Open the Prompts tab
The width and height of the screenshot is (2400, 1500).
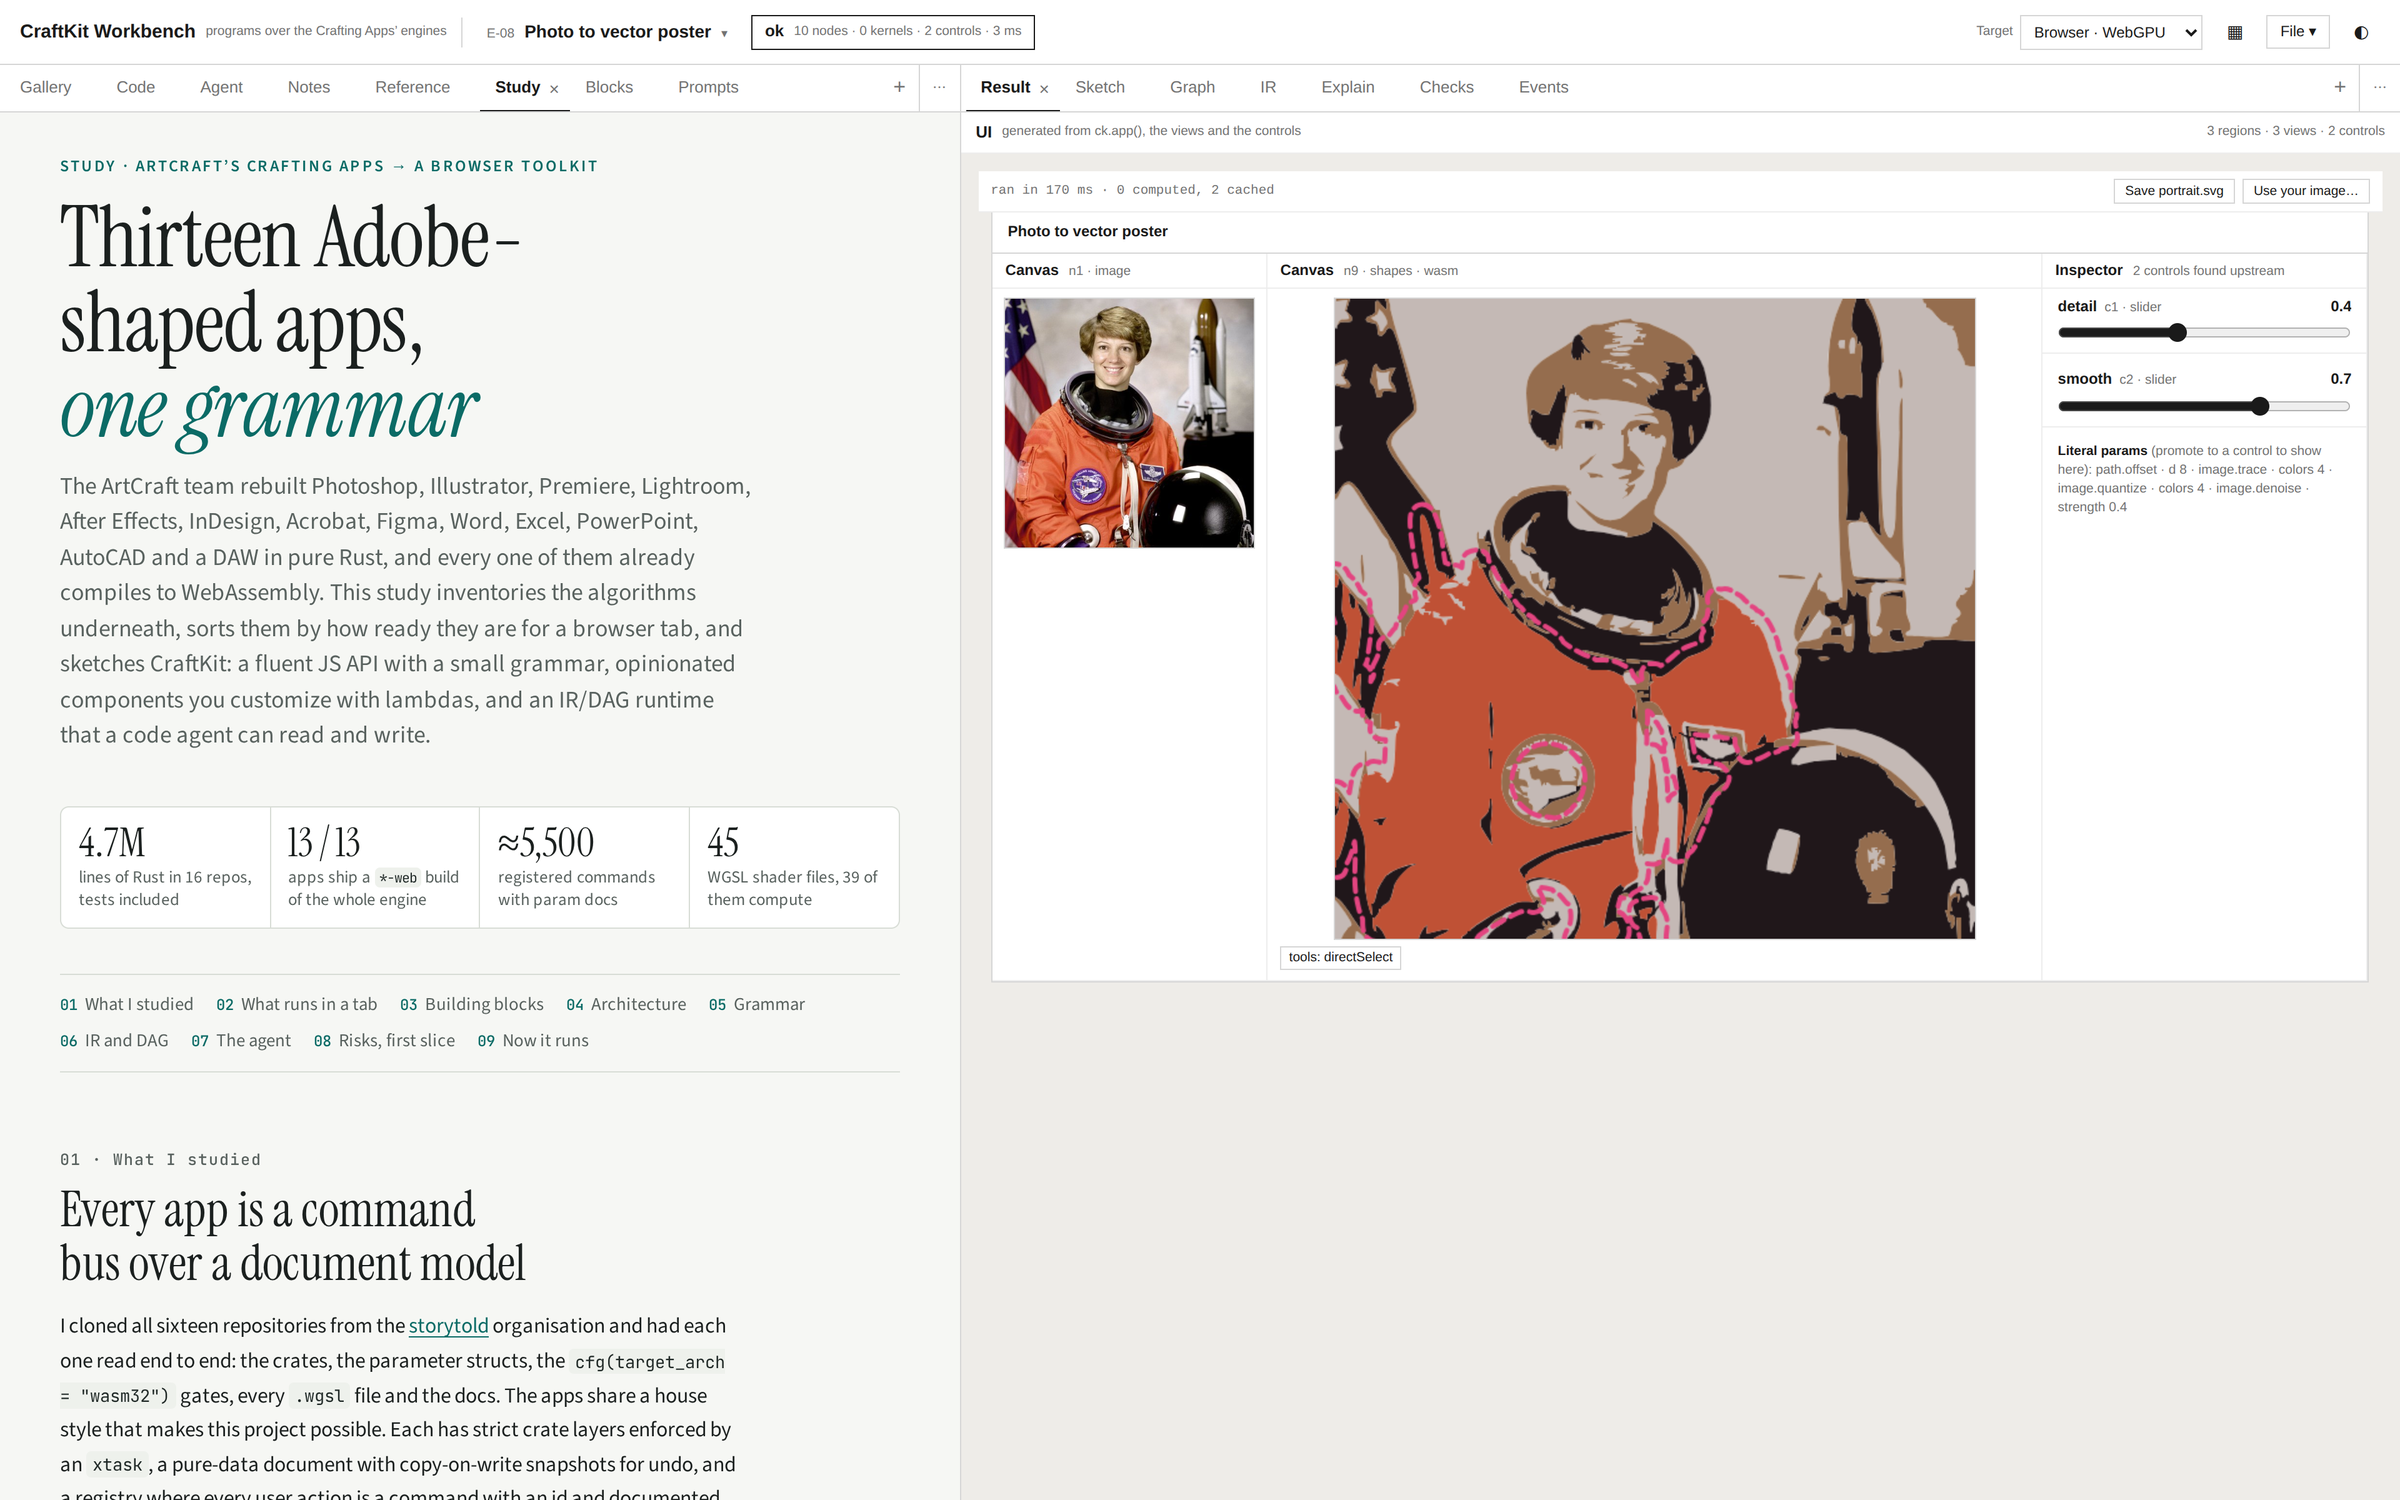(x=708, y=87)
